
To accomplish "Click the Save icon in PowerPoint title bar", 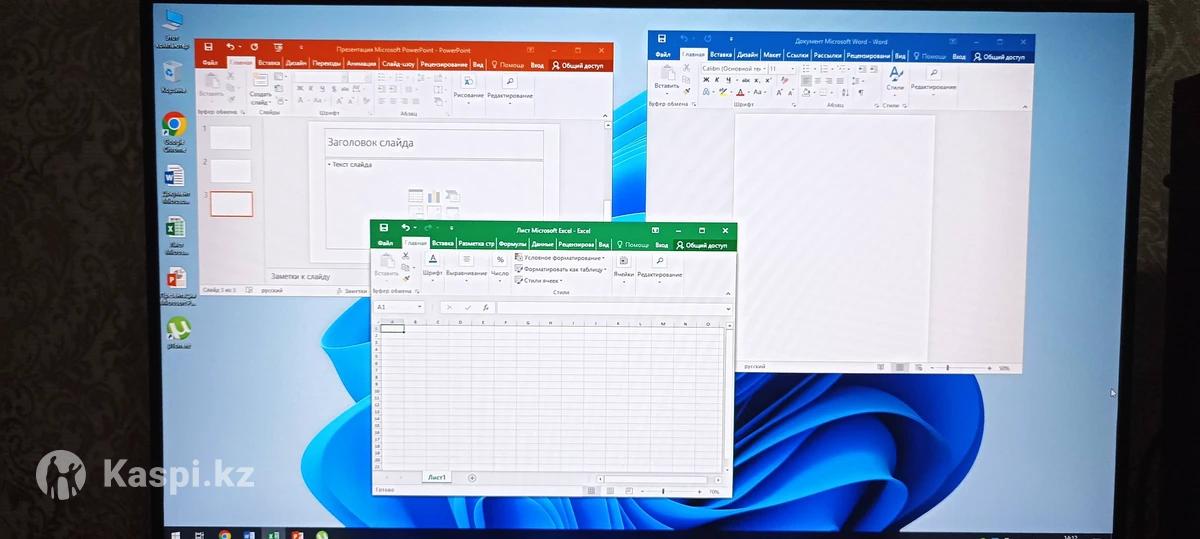I will [209, 47].
